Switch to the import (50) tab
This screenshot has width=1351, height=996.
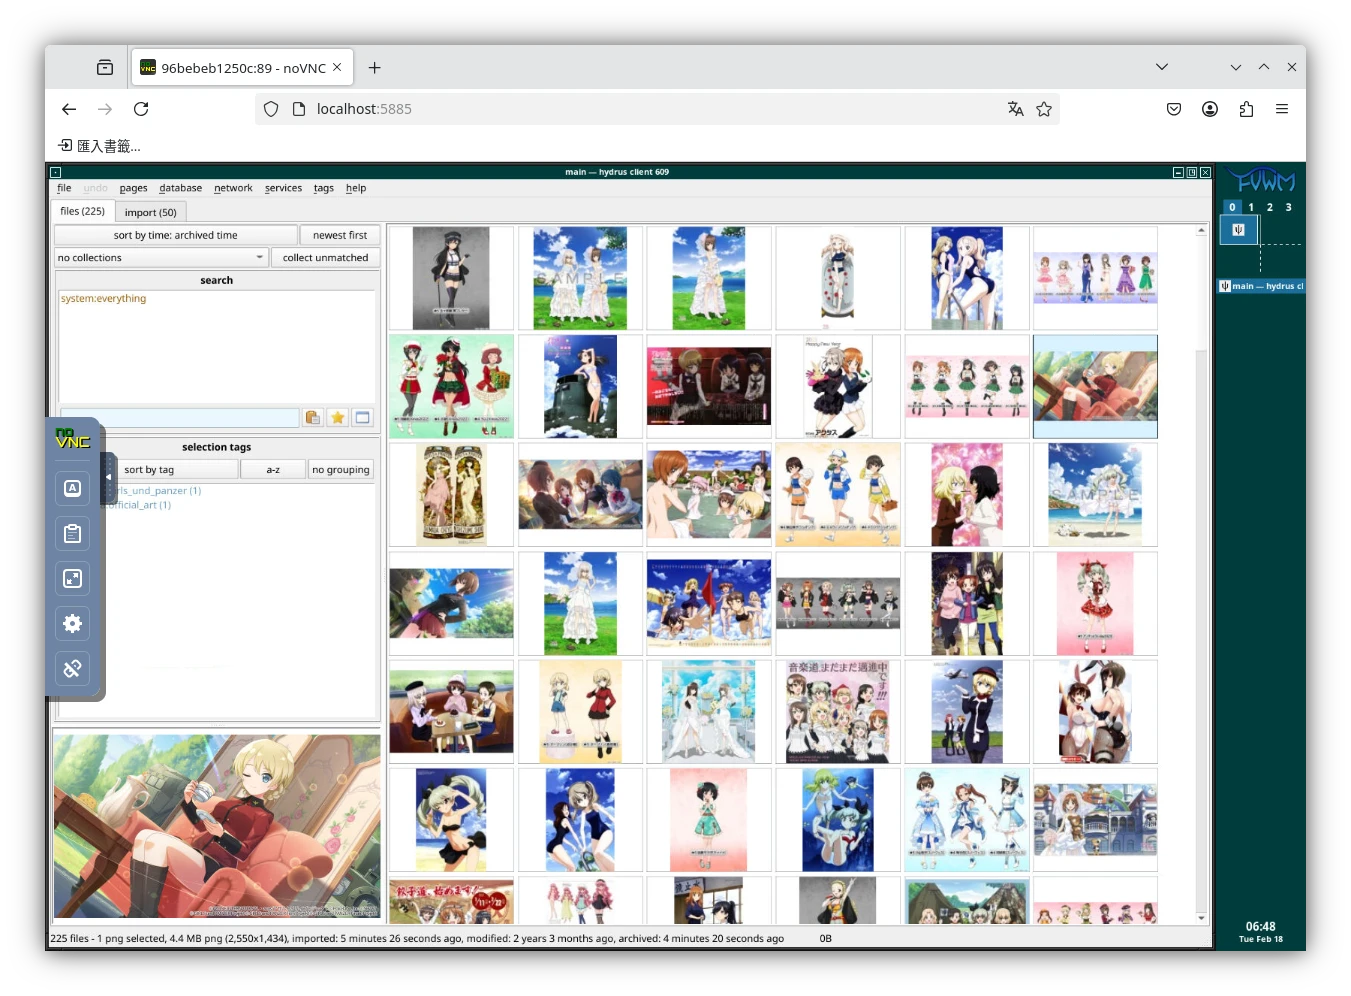coord(150,212)
